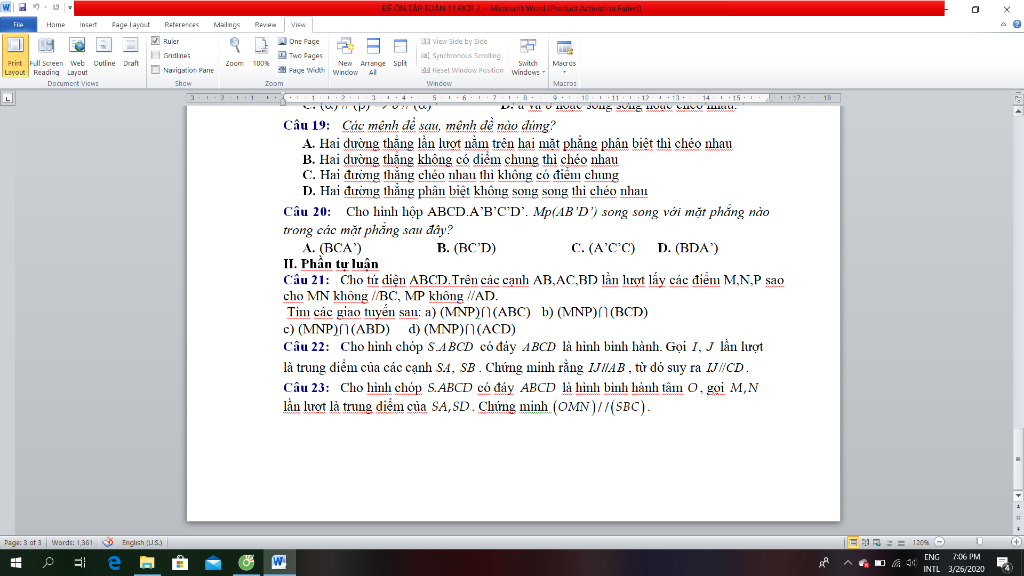
Task: Go to previous page browse button
Action: pos(1017,507)
